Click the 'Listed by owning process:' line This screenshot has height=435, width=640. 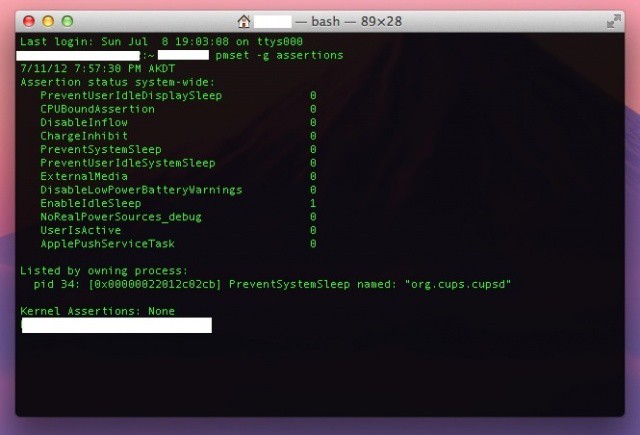[x=104, y=270]
